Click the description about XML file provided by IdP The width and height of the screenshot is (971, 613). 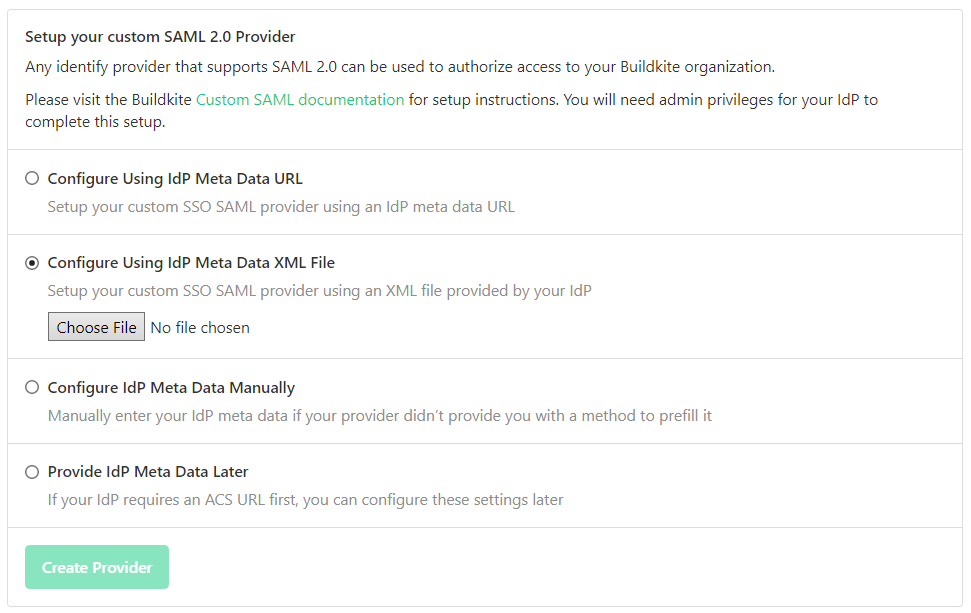(319, 291)
